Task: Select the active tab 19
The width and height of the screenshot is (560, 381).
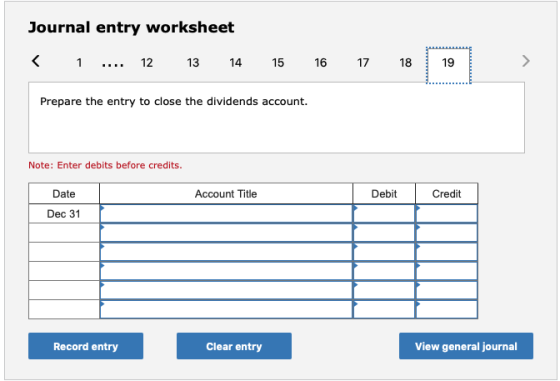Action: click(449, 65)
